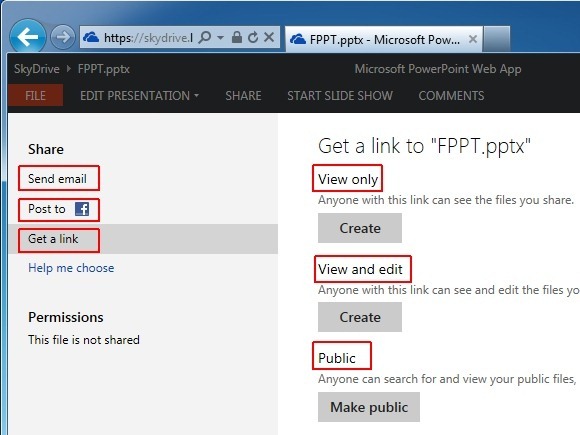Click Create under View and edit
Image resolution: width=580 pixels, height=435 pixels.
pos(360,317)
